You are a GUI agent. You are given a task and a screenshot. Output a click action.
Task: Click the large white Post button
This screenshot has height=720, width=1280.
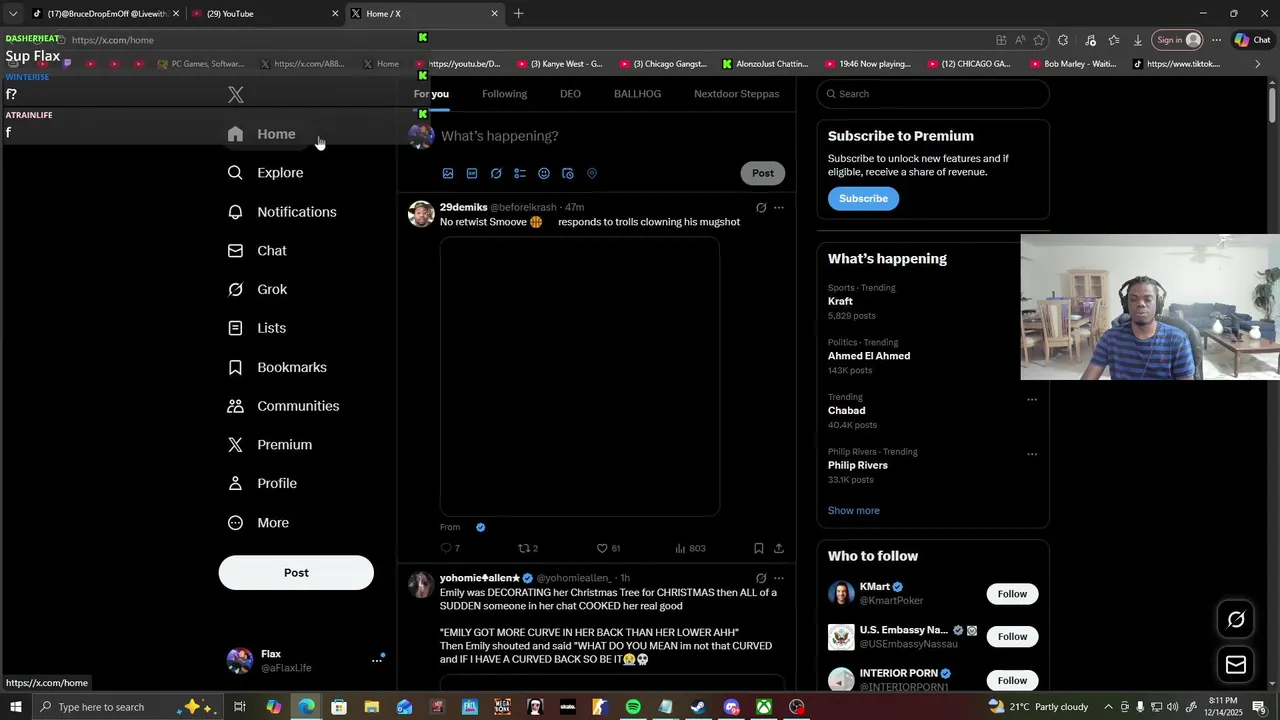coord(296,573)
